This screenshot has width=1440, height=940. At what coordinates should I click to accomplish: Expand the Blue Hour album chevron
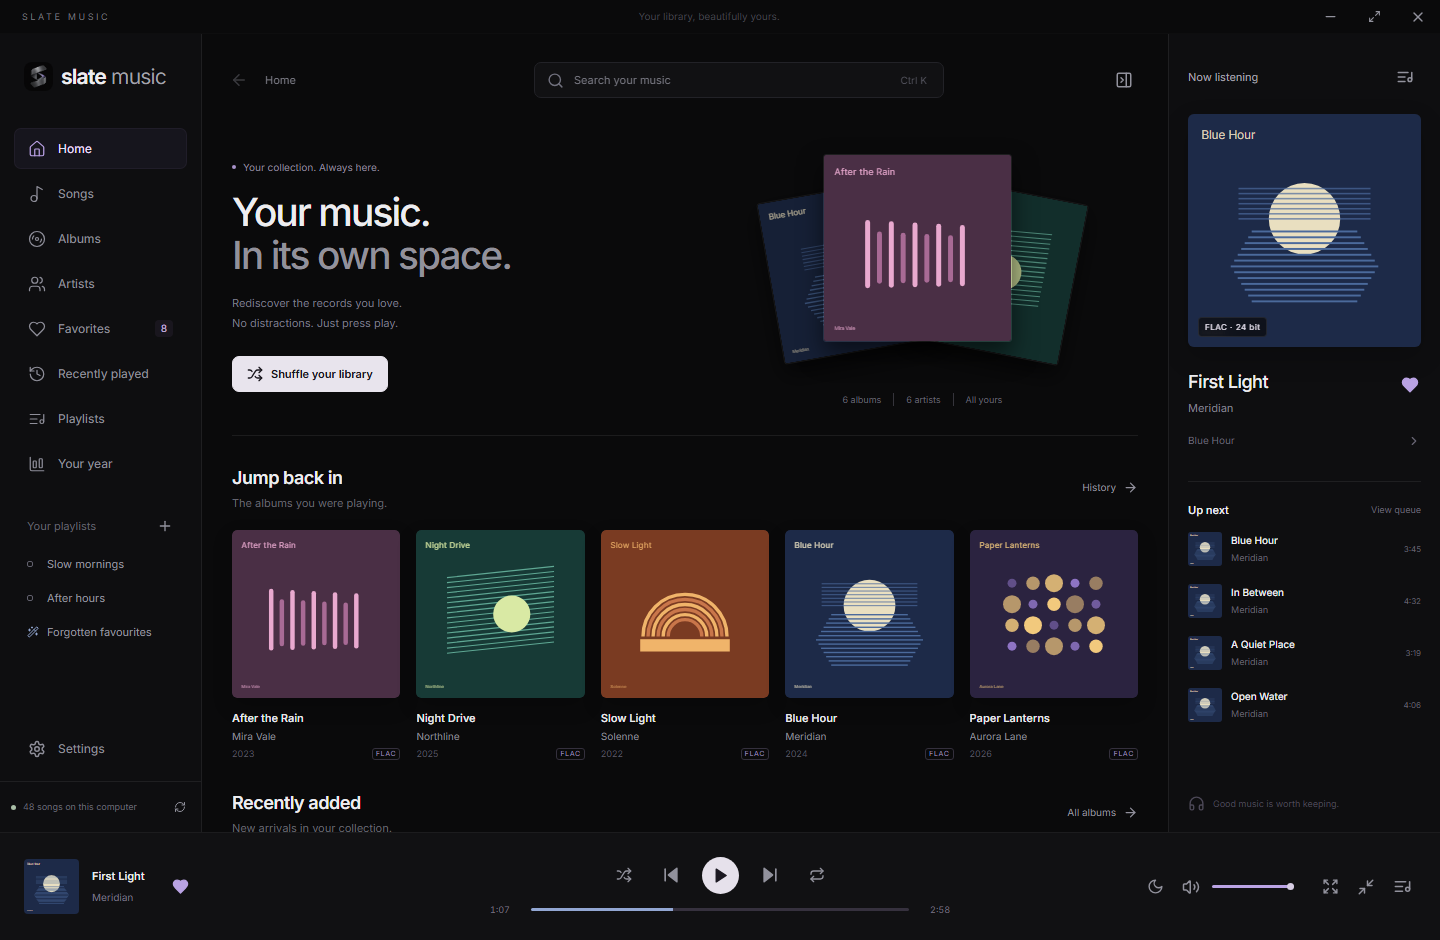tap(1413, 441)
